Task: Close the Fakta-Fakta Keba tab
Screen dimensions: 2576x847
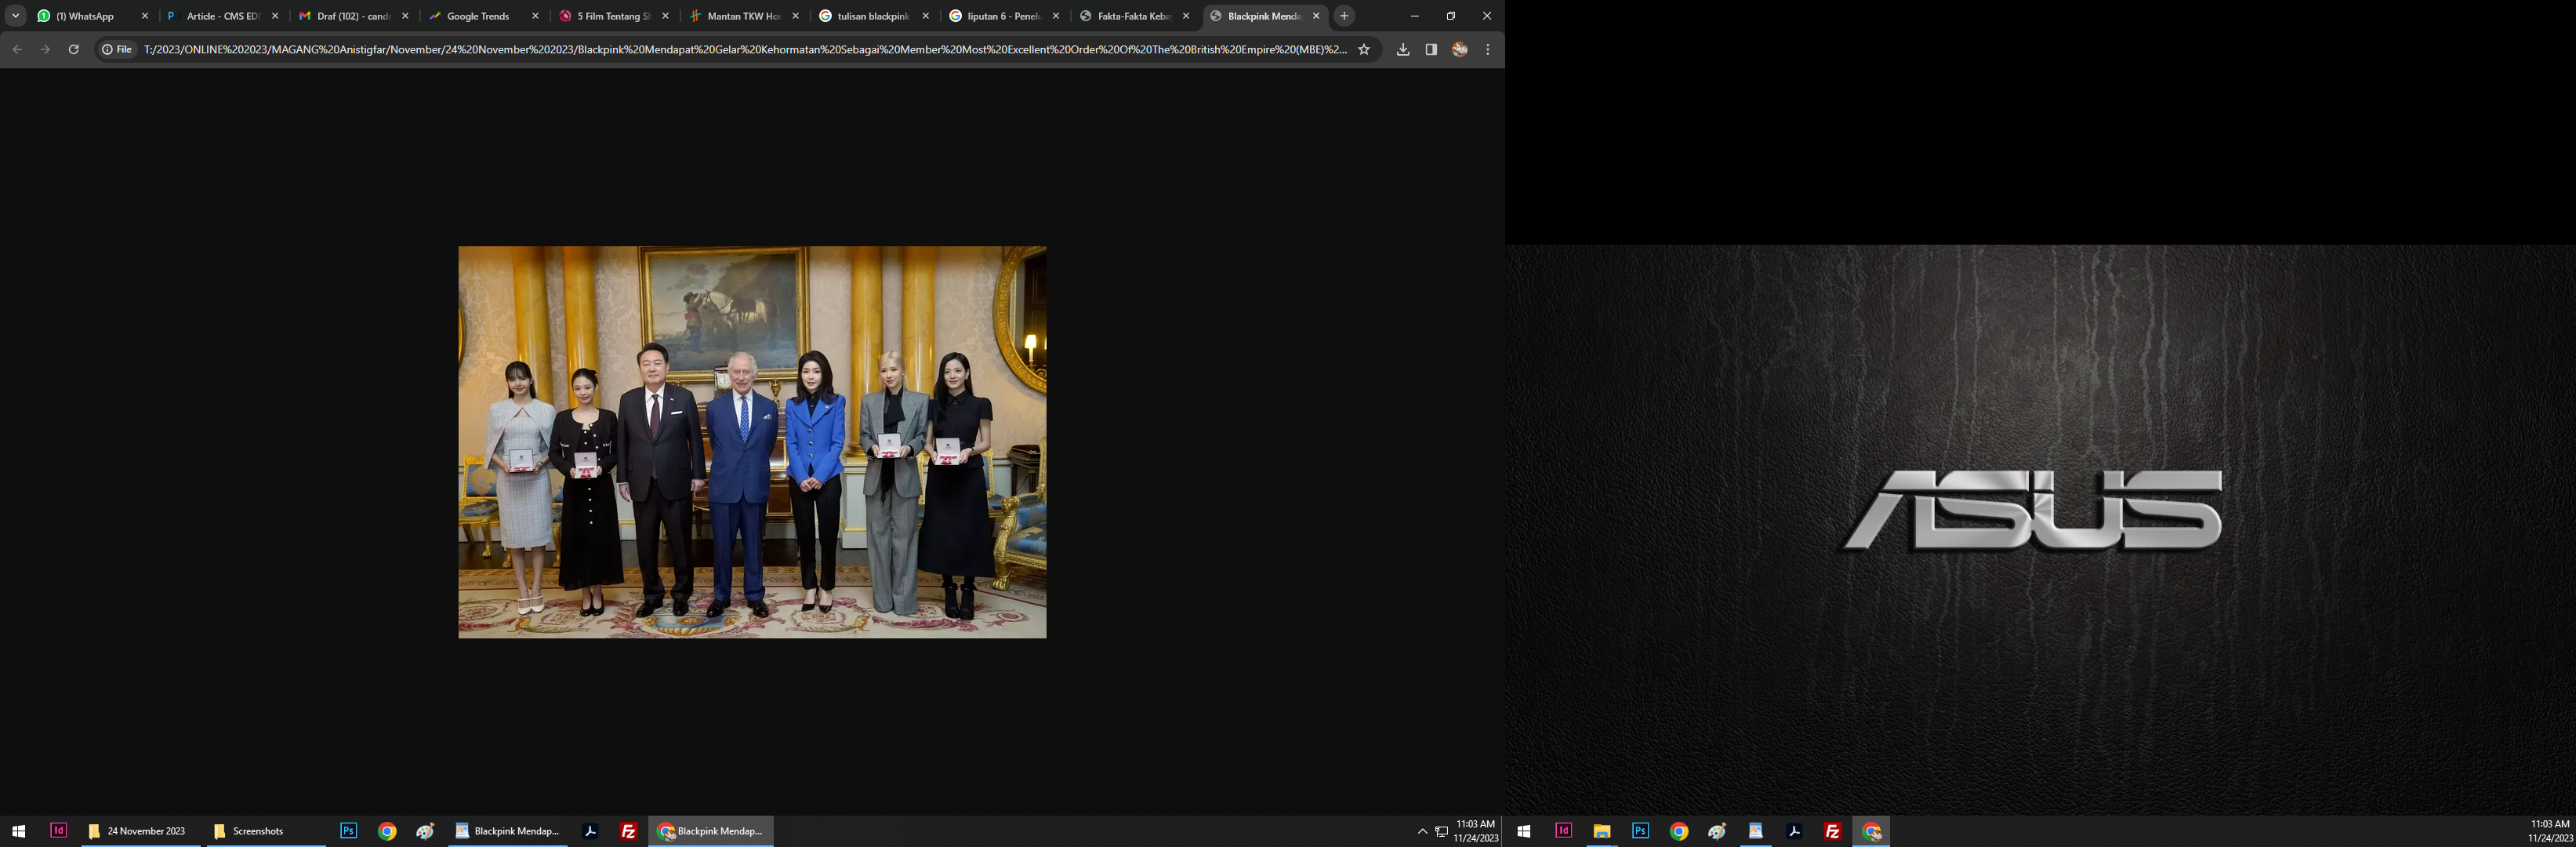Action: pyautogui.click(x=1186, y=16)
